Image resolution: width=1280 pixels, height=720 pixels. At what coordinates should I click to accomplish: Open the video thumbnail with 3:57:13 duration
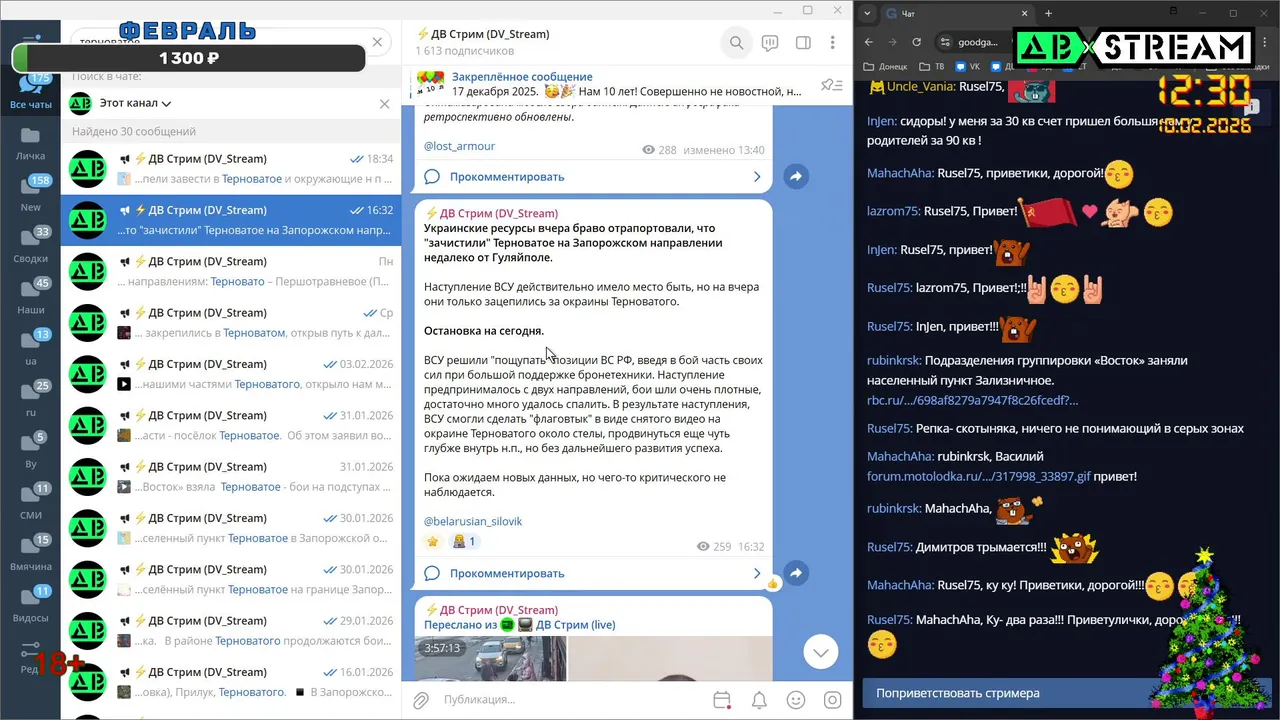pyautogui.click(x=491, y=658)
